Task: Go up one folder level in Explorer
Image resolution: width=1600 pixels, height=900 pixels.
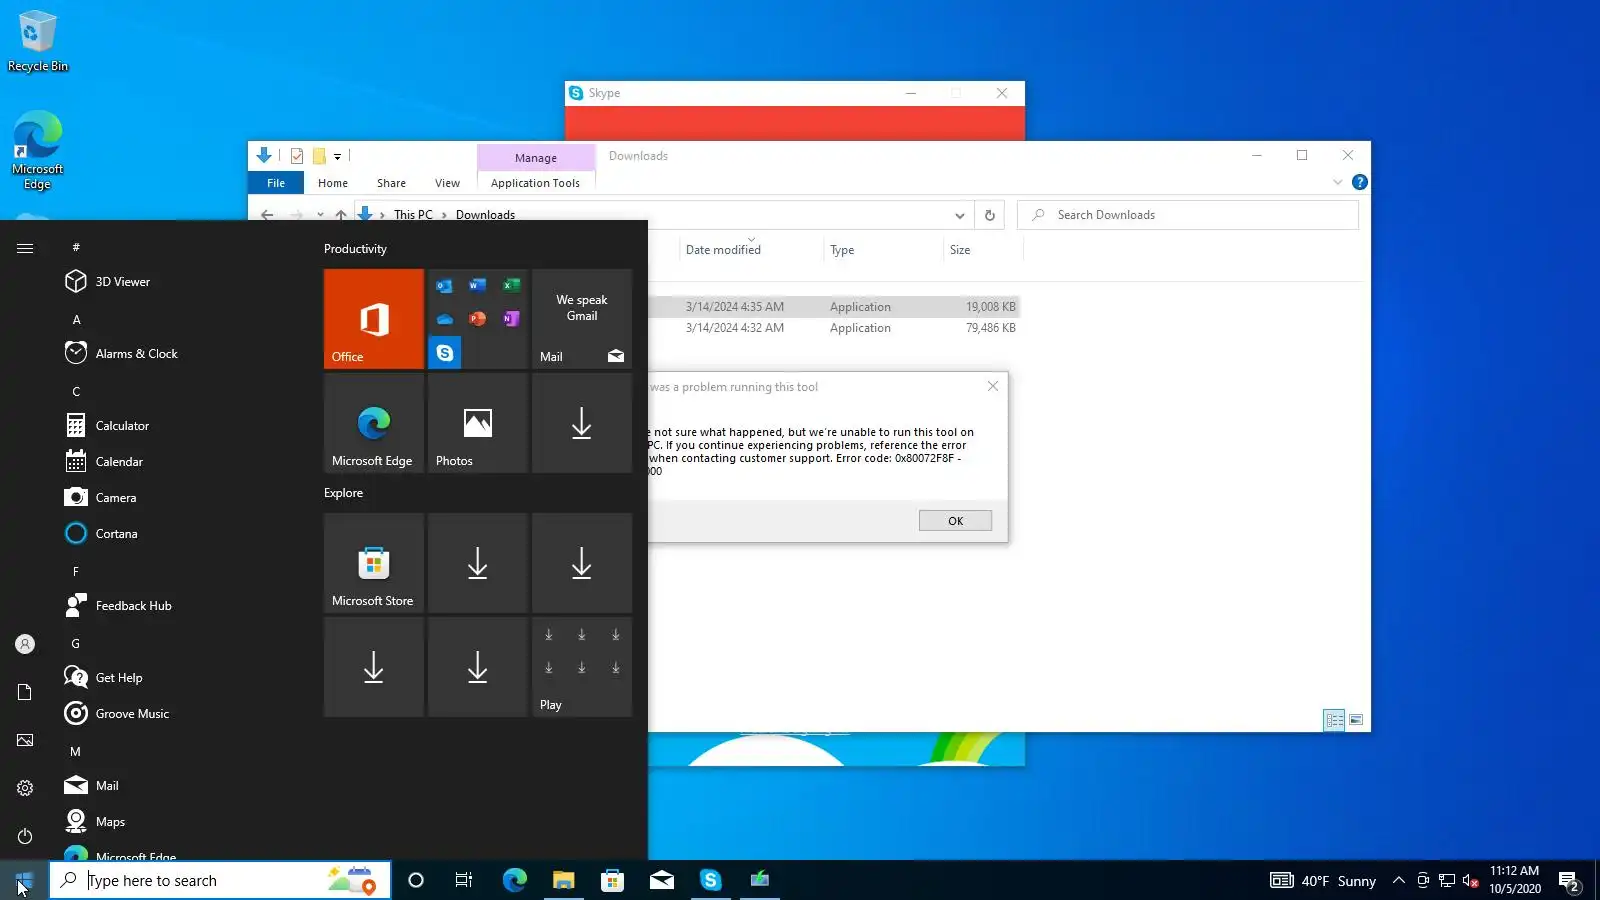Action: click(x=341, y=215)
